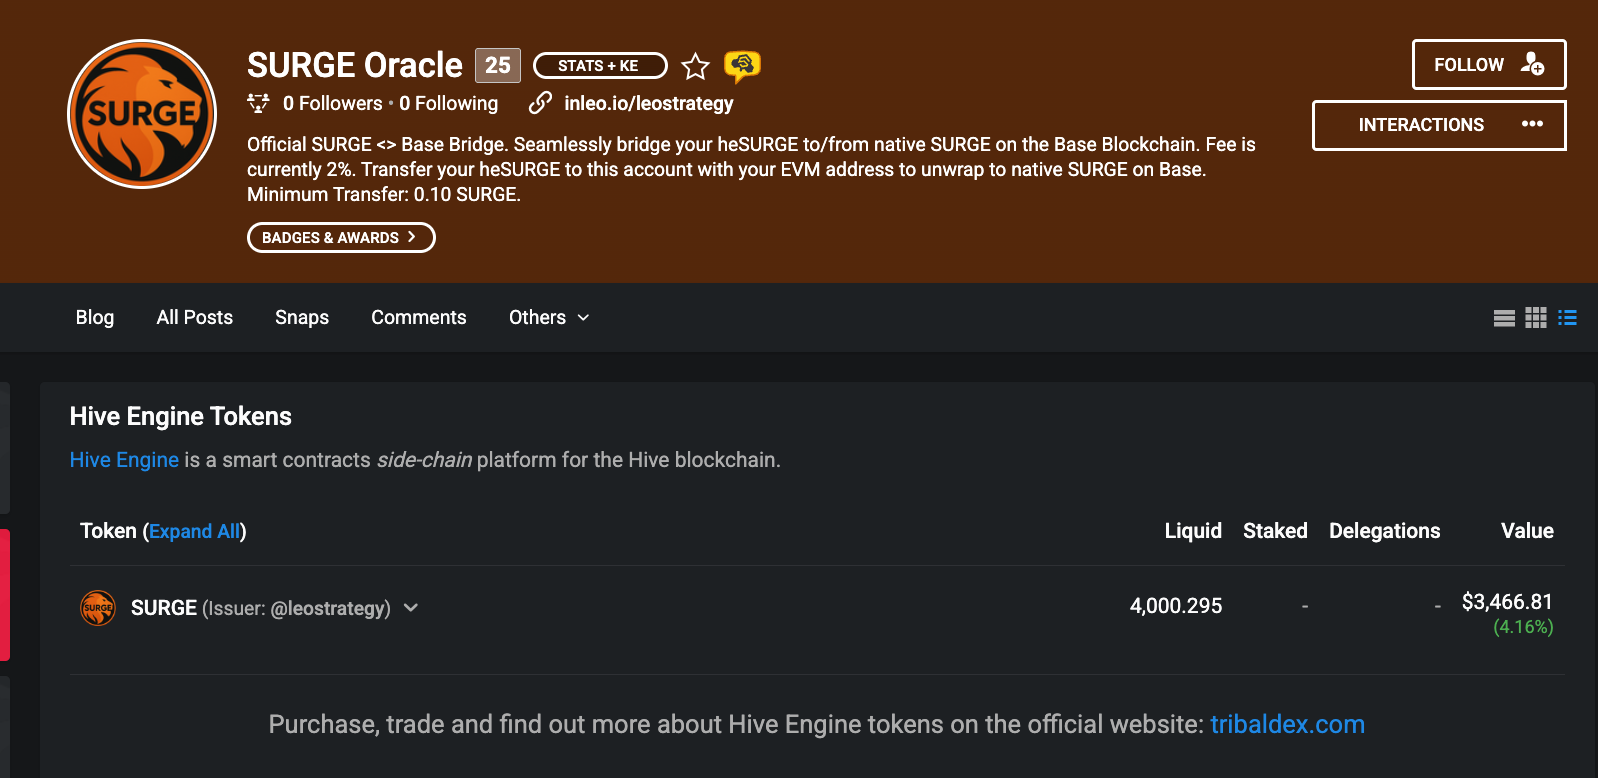Viewport: 1598px width, 778px height.
Task: Switch to compact list layout view
Action: click(1567, 318)
